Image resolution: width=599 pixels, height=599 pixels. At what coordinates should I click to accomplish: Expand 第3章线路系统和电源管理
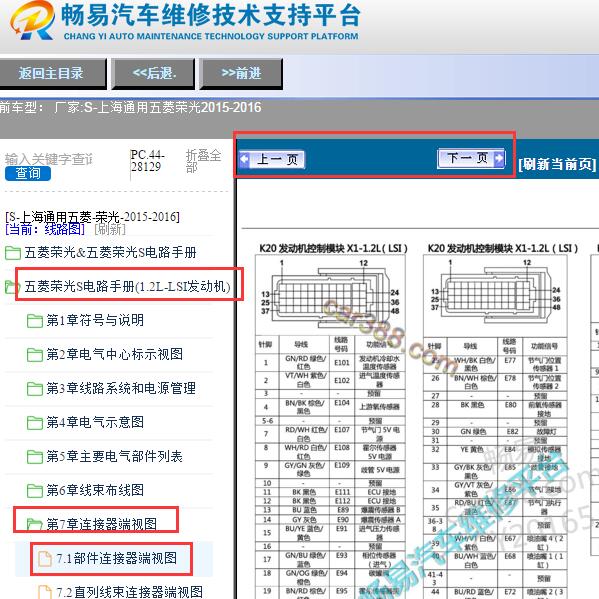tap(121, 388)
